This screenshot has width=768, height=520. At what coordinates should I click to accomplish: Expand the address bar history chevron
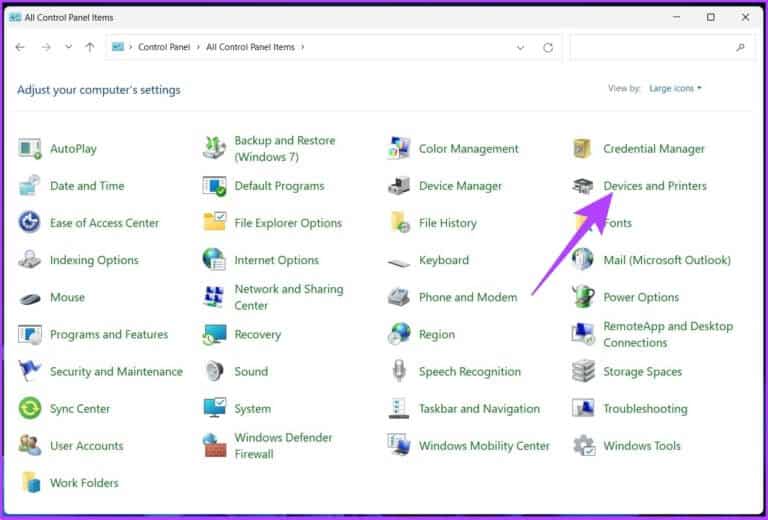(x=520, y=47)
